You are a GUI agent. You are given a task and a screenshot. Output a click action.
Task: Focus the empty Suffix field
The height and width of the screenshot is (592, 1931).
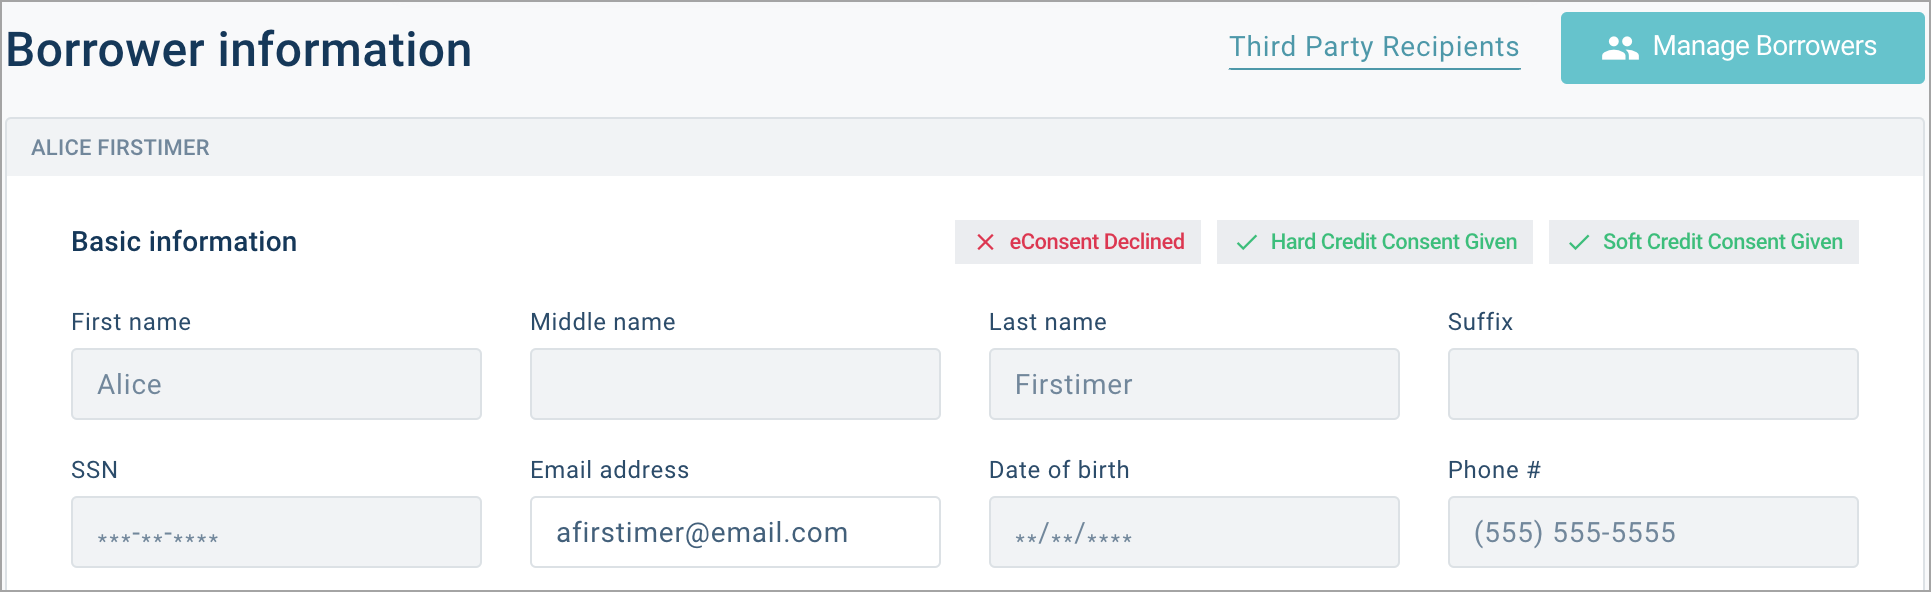(x=1653, y=384)
